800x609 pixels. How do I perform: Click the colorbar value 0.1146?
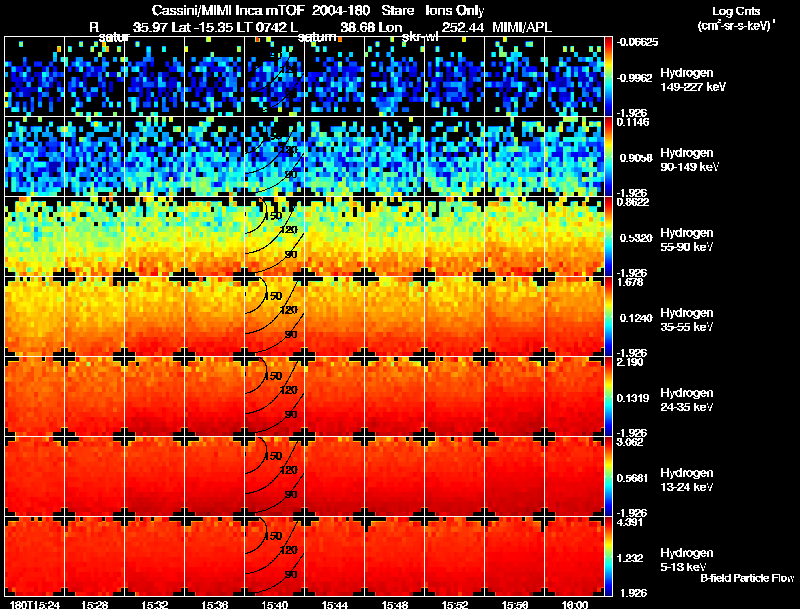pyautogui.click(x=633, y=122)
